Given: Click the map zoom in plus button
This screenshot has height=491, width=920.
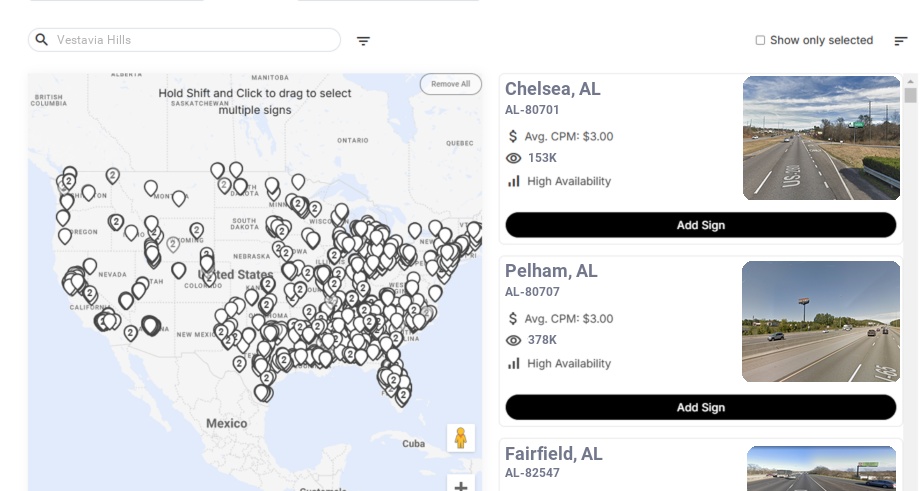Looking at the screenshot, I should click(461, 486).
